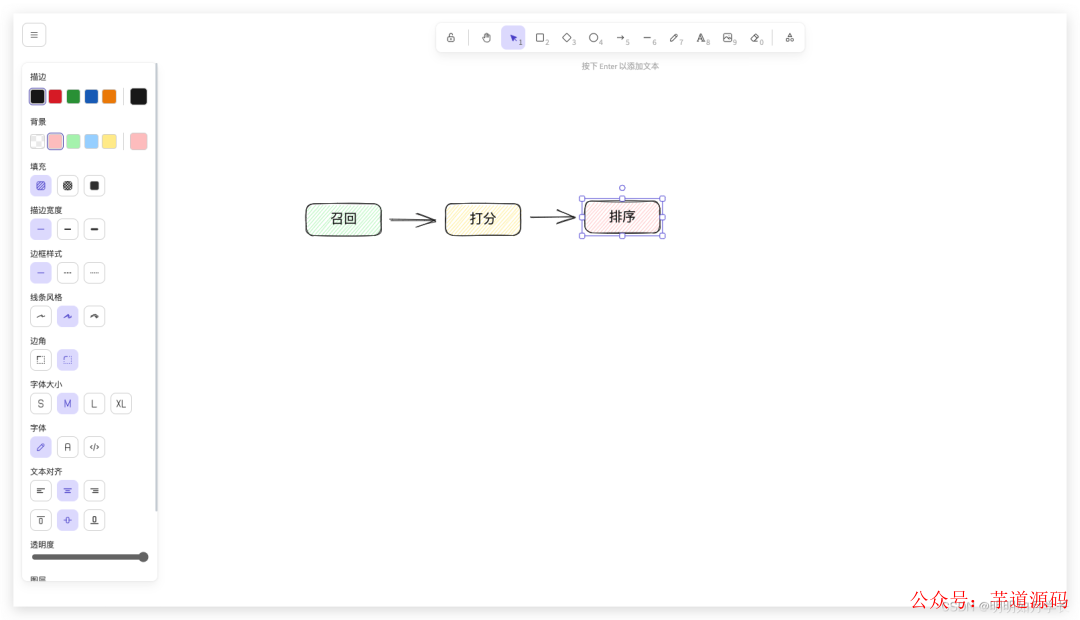This screenshot has width=1080, height=620.
Task: Set thin stroke width
Action: click(x=41, y=229)
